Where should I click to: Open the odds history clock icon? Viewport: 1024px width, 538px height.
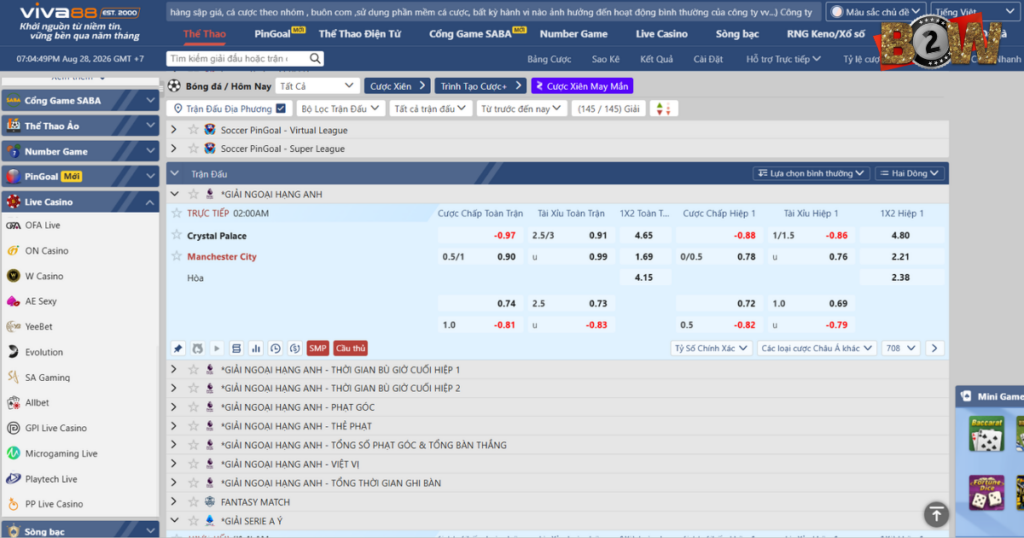click(x=276, y=349)
